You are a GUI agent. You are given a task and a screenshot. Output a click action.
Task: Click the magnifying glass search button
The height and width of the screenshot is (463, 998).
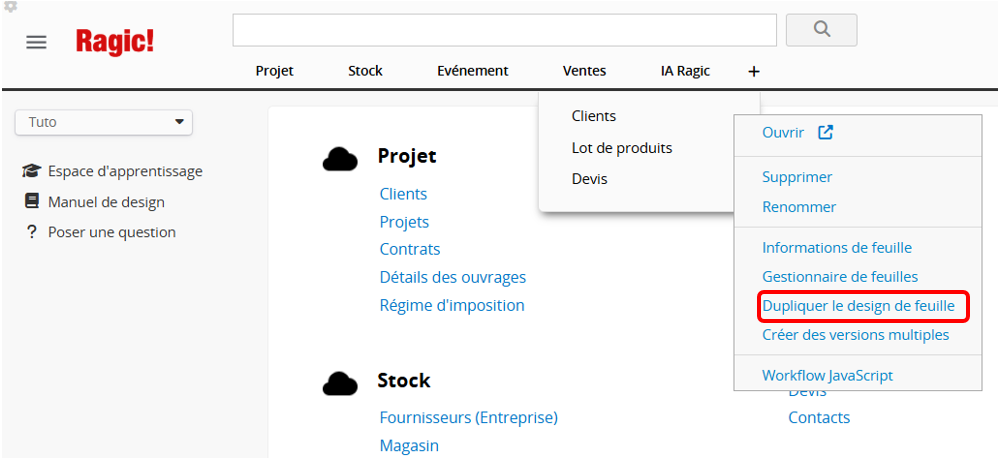(x=821, y=30)
